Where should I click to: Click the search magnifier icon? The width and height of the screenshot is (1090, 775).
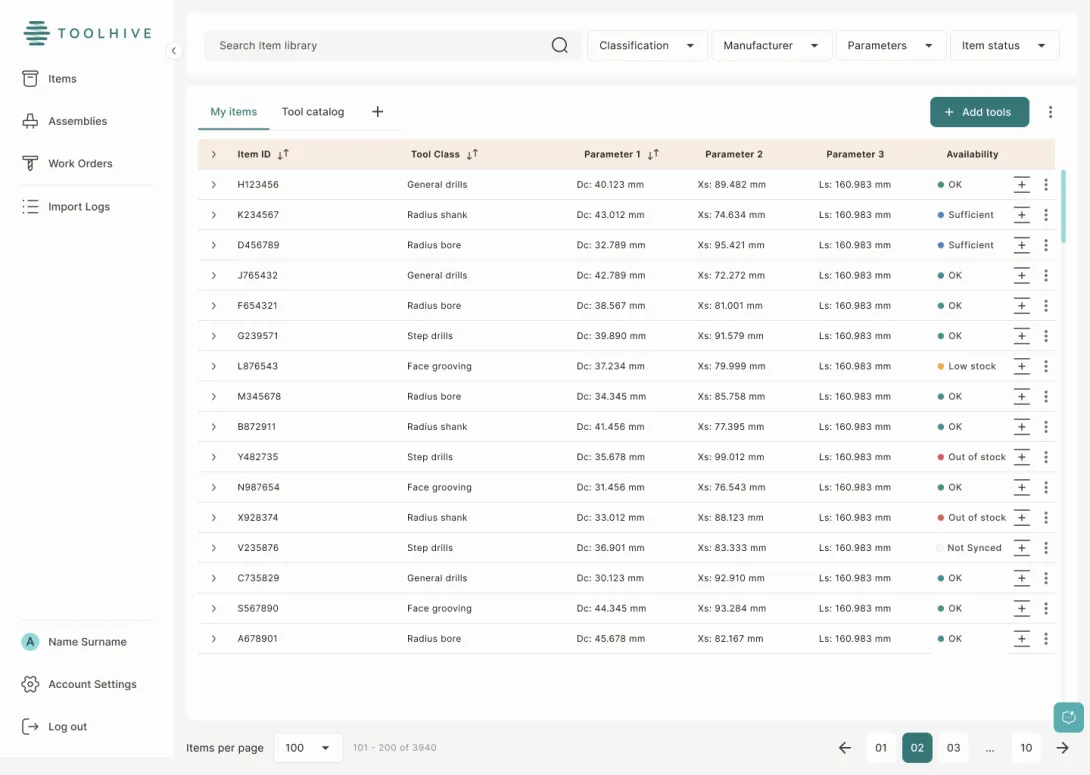coord(559,45)
